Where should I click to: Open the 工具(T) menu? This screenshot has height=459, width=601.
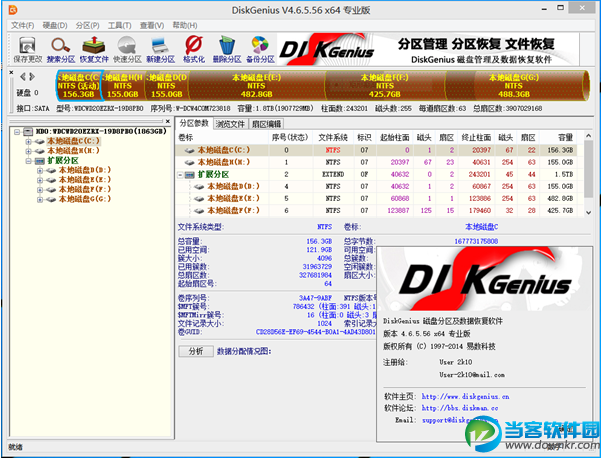[120, 26]
